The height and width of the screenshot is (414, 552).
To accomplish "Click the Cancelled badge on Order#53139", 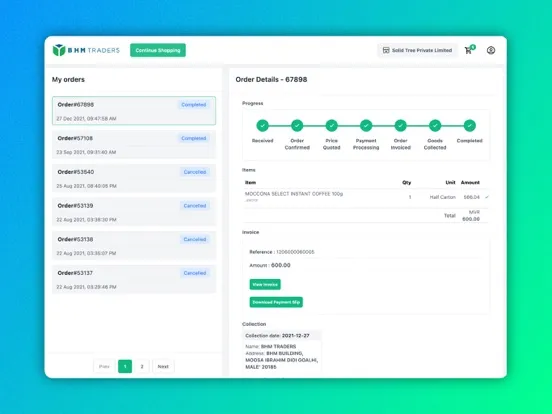I will click(195, 206).
